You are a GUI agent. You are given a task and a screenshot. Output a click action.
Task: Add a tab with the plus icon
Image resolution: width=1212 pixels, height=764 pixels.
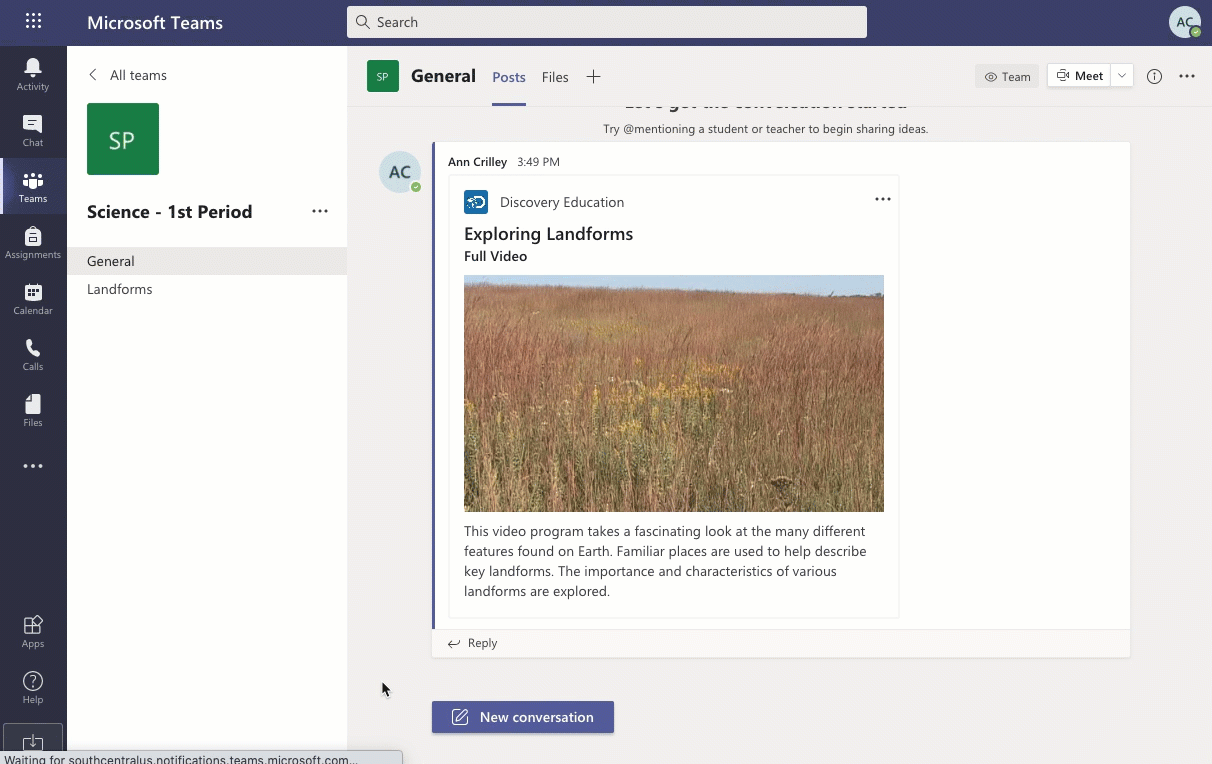tap(593, 77)
